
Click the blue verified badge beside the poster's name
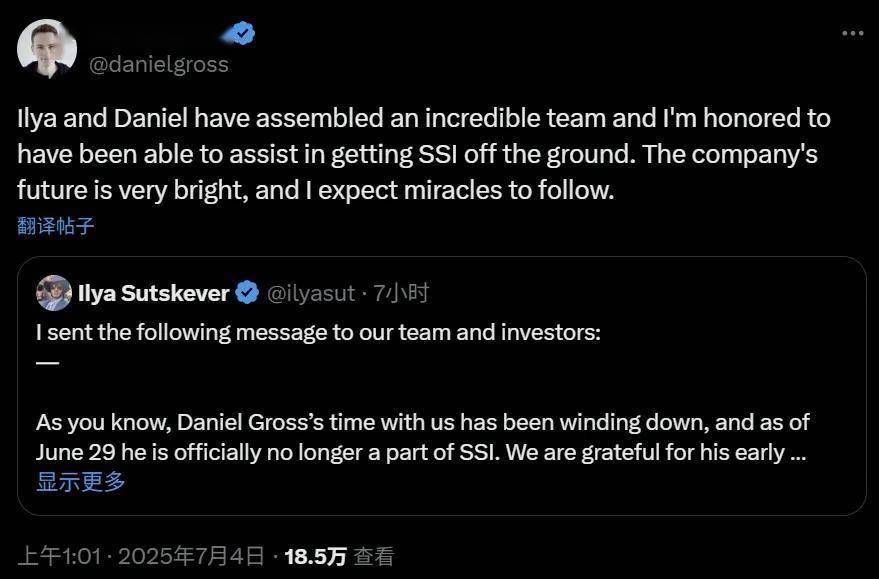point(241,33)
